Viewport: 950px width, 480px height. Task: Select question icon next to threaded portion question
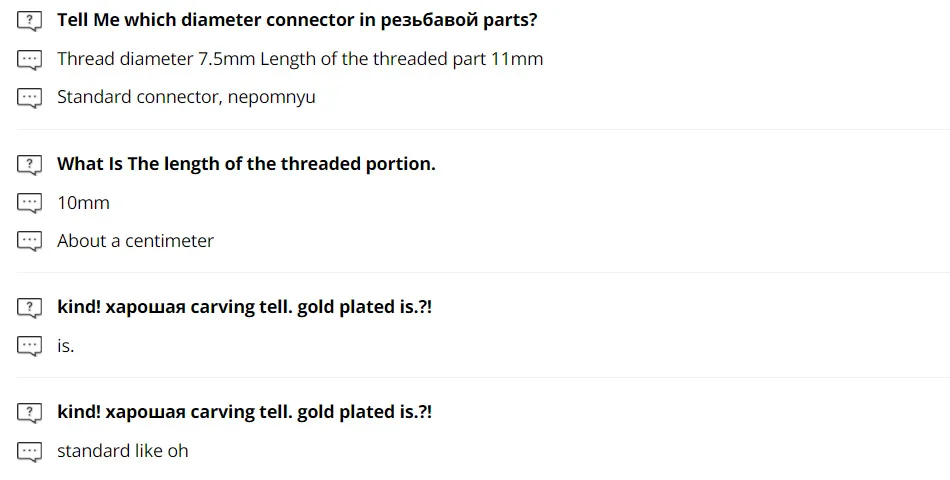(x=30, y=164)
